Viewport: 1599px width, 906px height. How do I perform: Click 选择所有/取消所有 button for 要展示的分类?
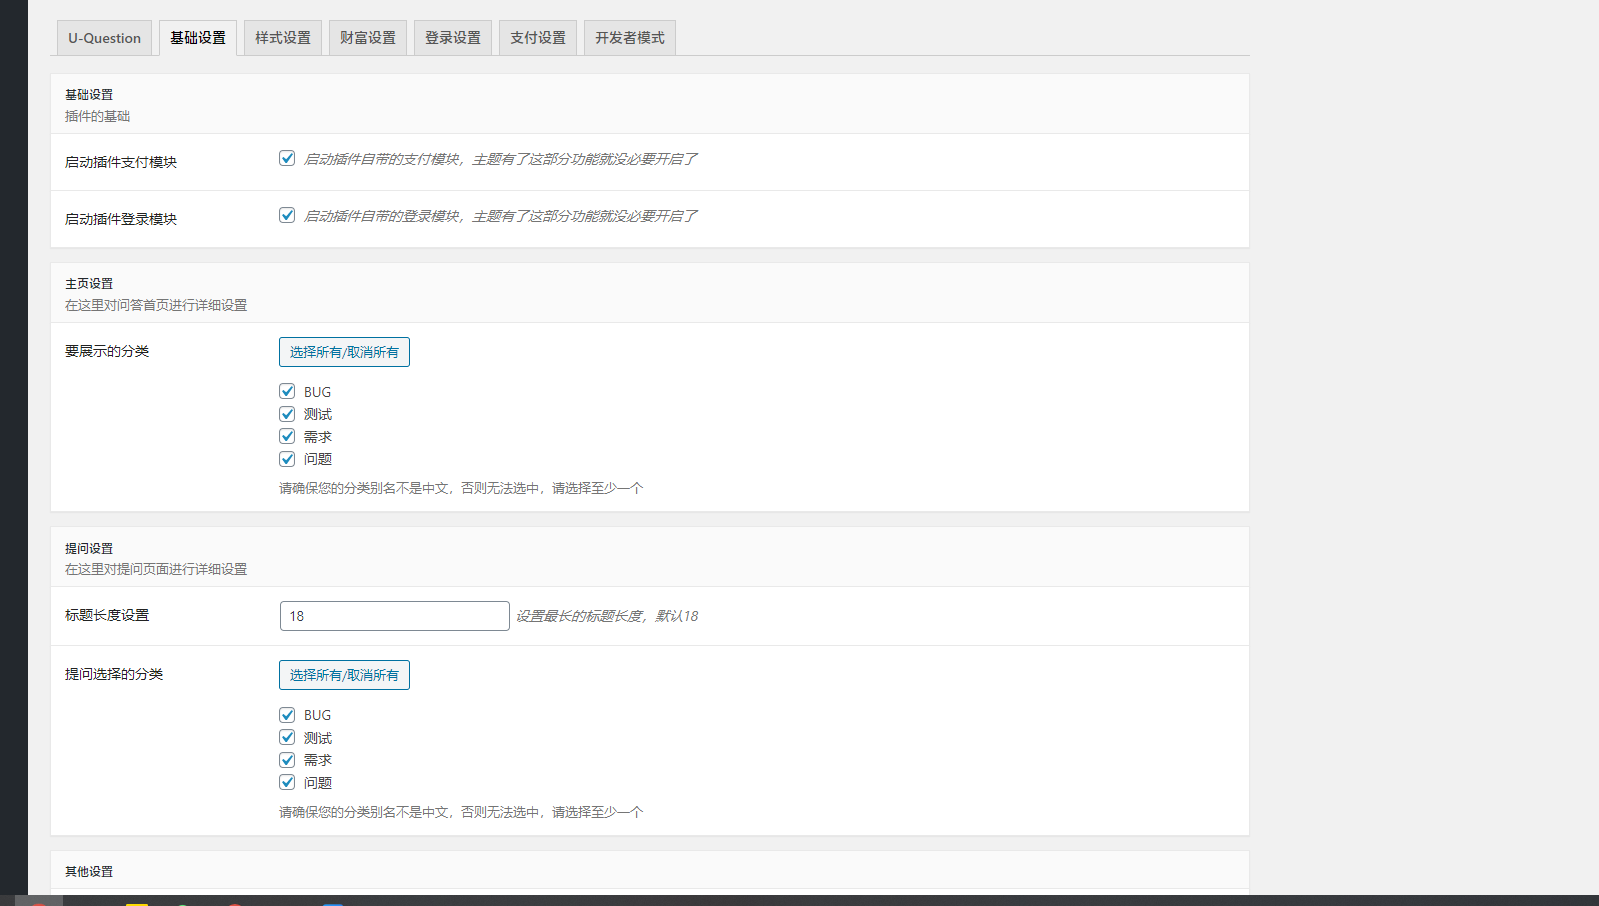pyautogui.click(x=344, y=352)
